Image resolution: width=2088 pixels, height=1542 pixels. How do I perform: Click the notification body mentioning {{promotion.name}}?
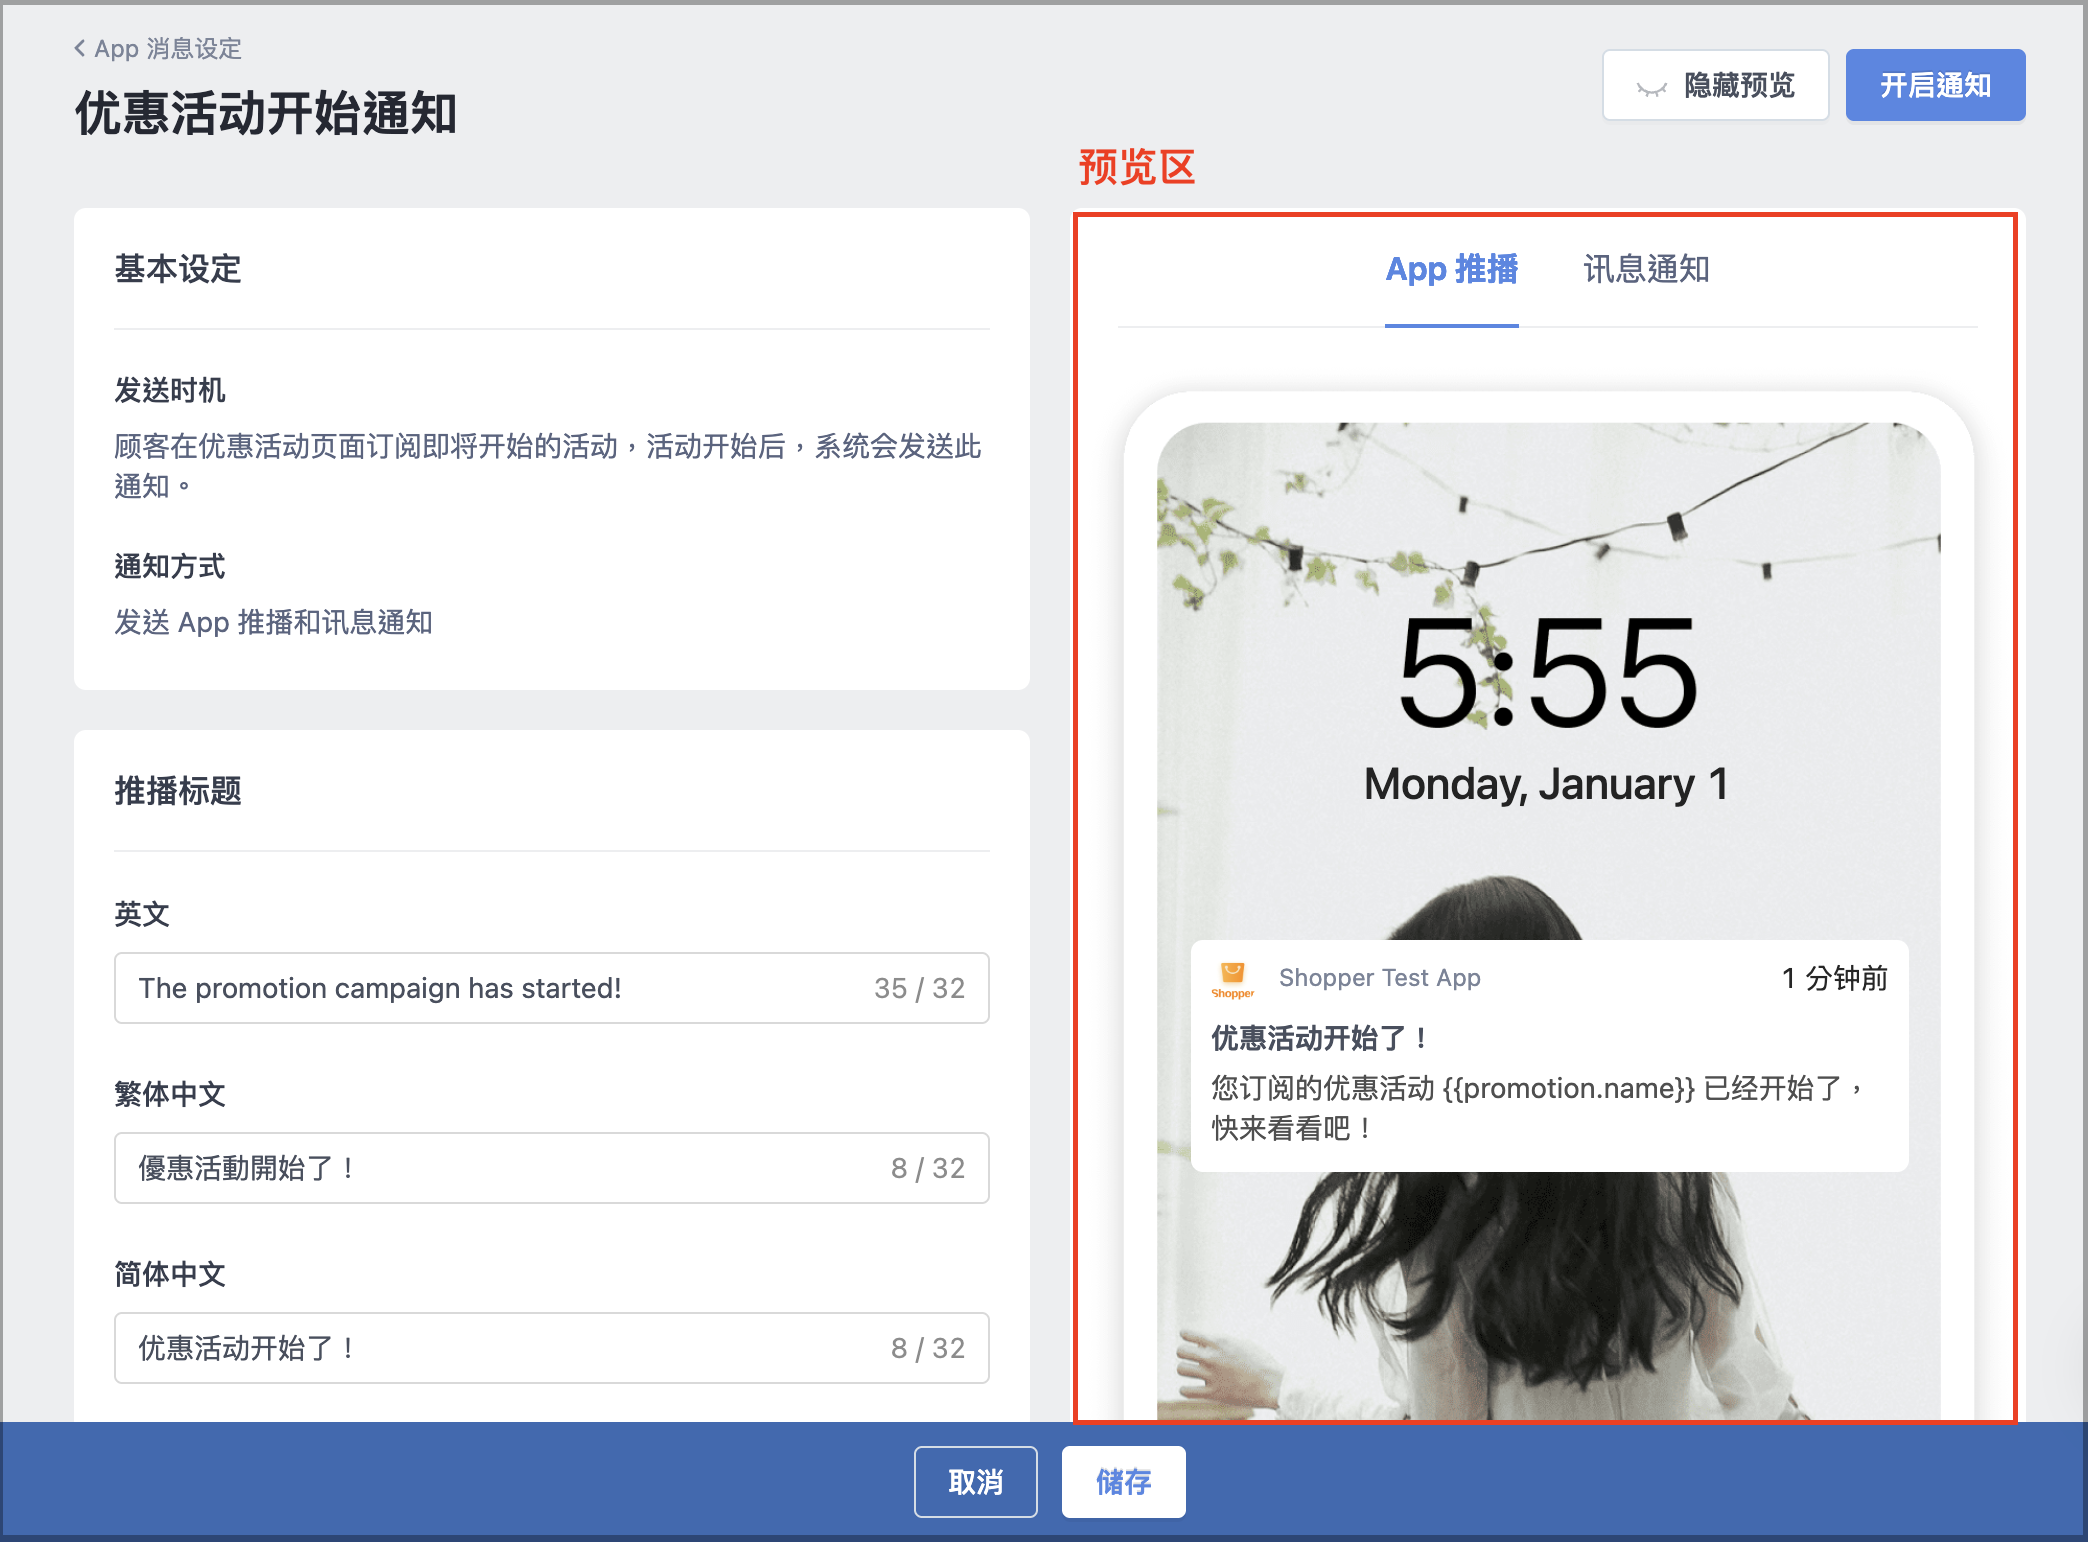pyautogui.click(x=1537, y=1108)
